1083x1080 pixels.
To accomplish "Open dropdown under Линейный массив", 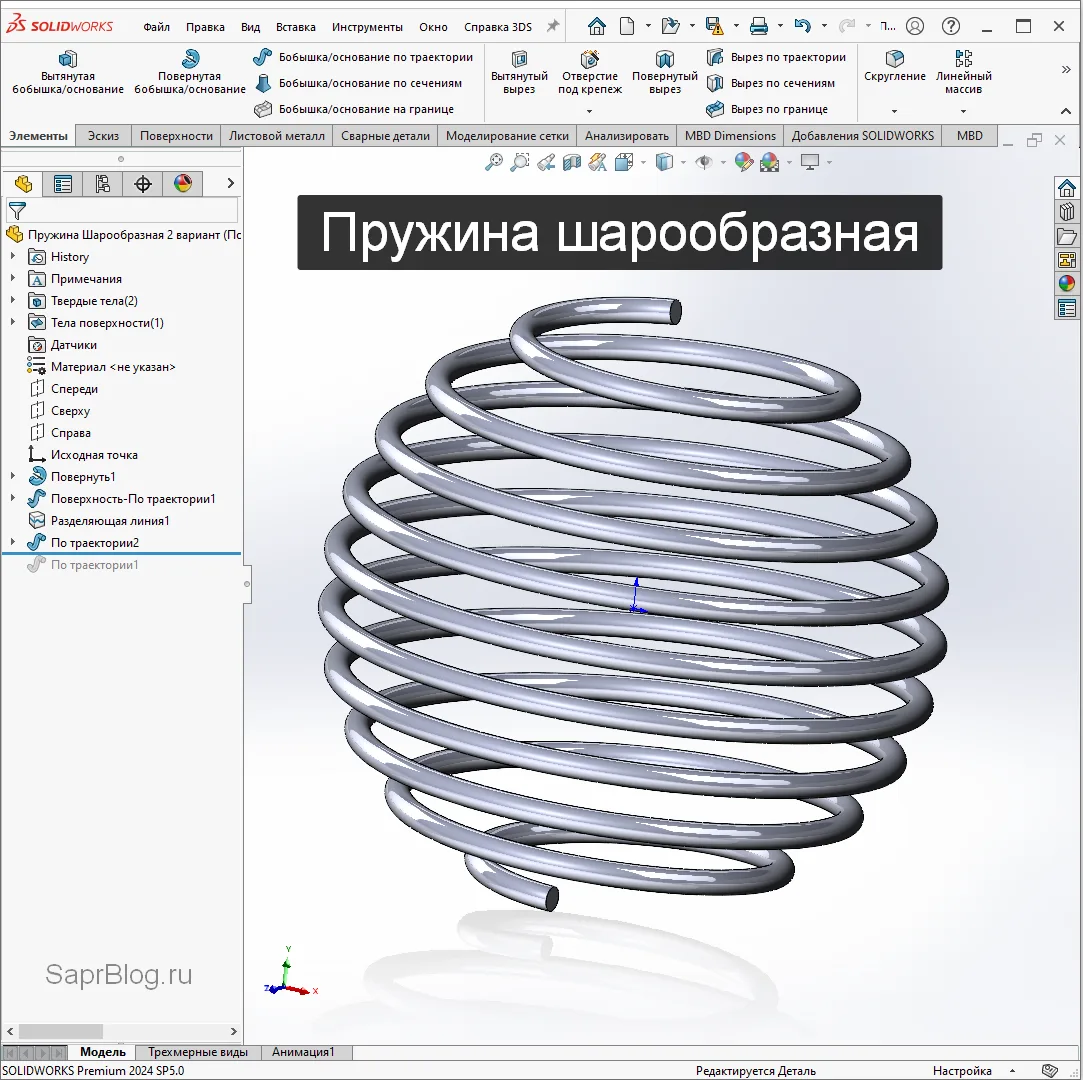I will coord(963,111).
